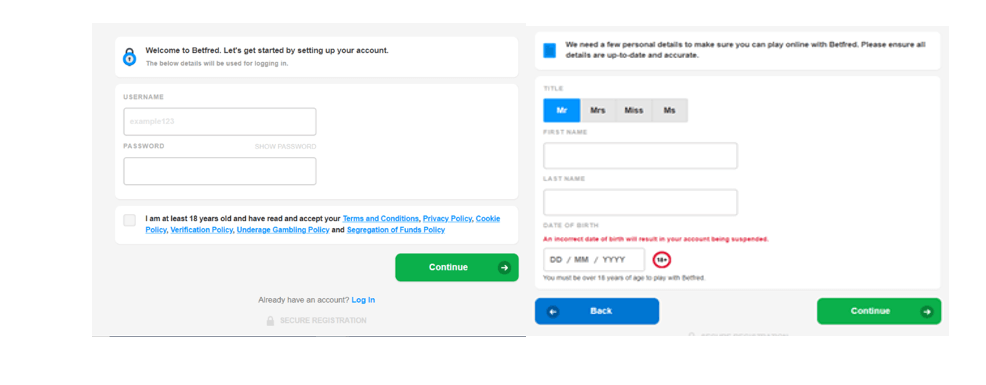Choose the Mrs title option
This screenshot has height=385, width=986.
point(598,110)
